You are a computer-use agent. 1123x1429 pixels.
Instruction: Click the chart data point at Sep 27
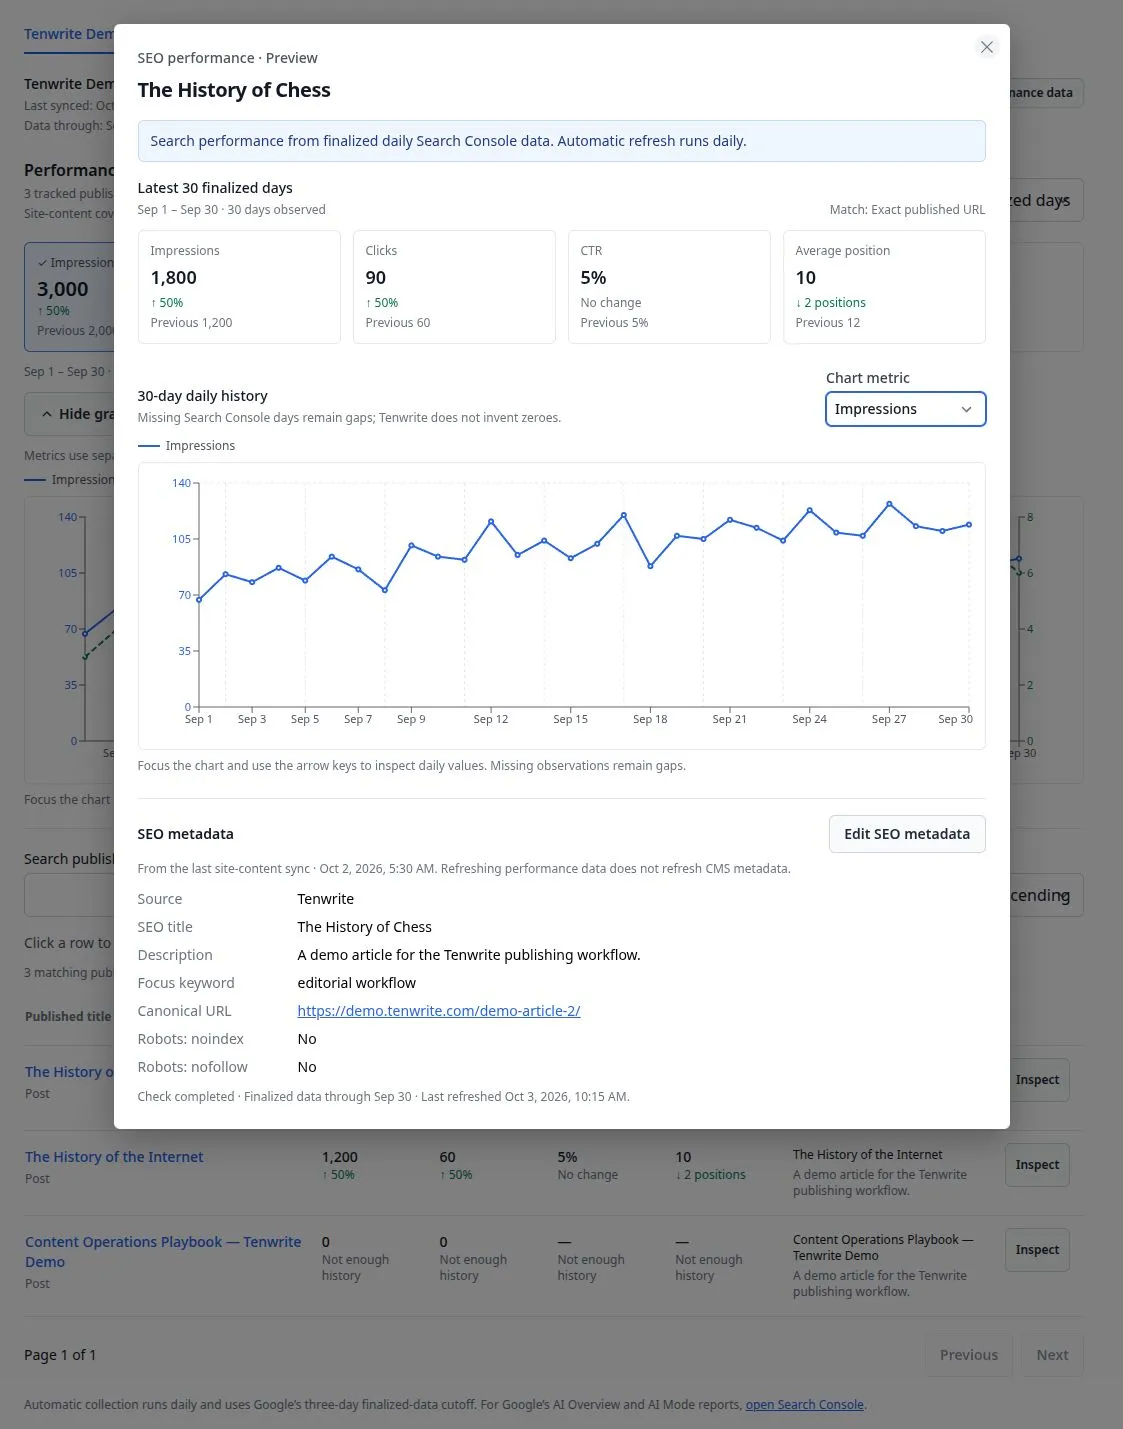point(889,504)
